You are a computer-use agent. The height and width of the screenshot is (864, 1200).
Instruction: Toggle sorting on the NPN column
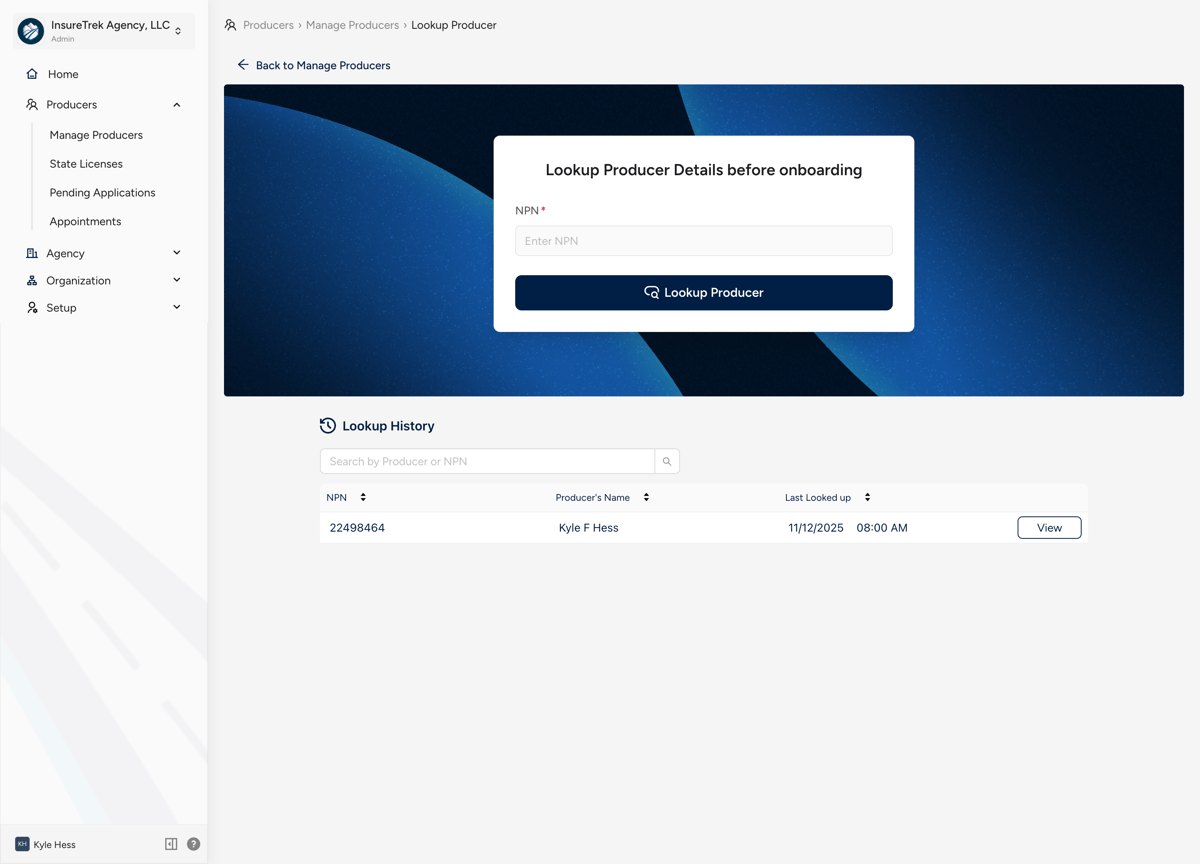coord(361,497)
